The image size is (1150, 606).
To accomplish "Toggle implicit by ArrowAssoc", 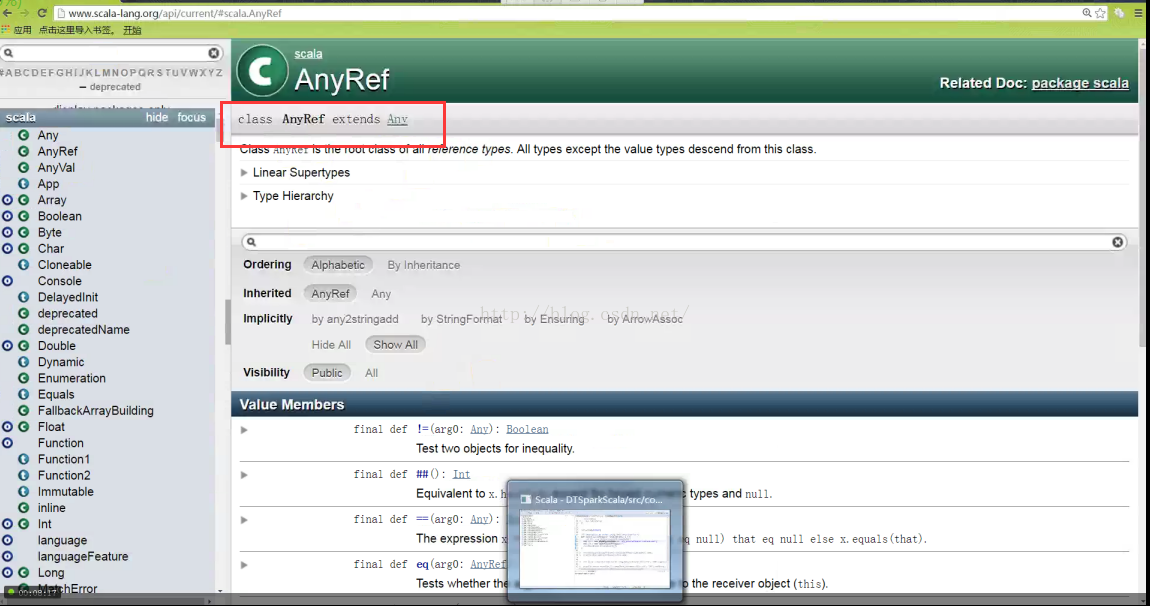I will 645,319.
